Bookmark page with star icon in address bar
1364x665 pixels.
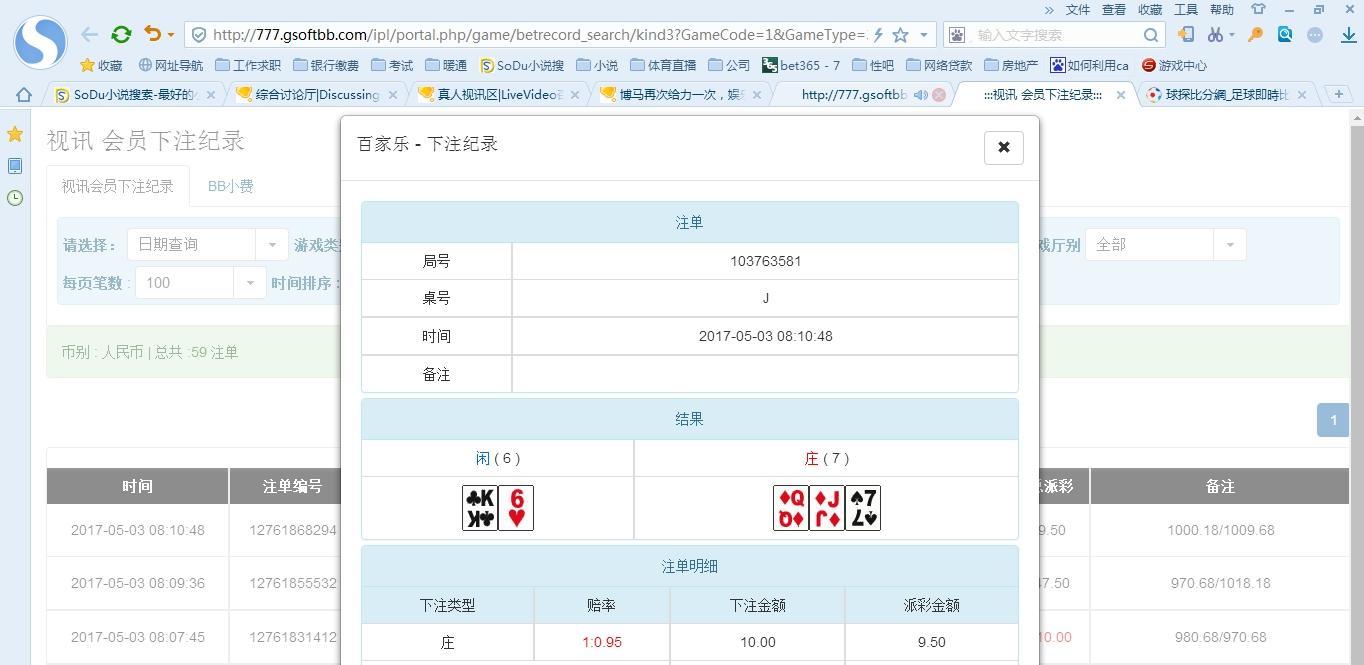(x=900, y=35)
